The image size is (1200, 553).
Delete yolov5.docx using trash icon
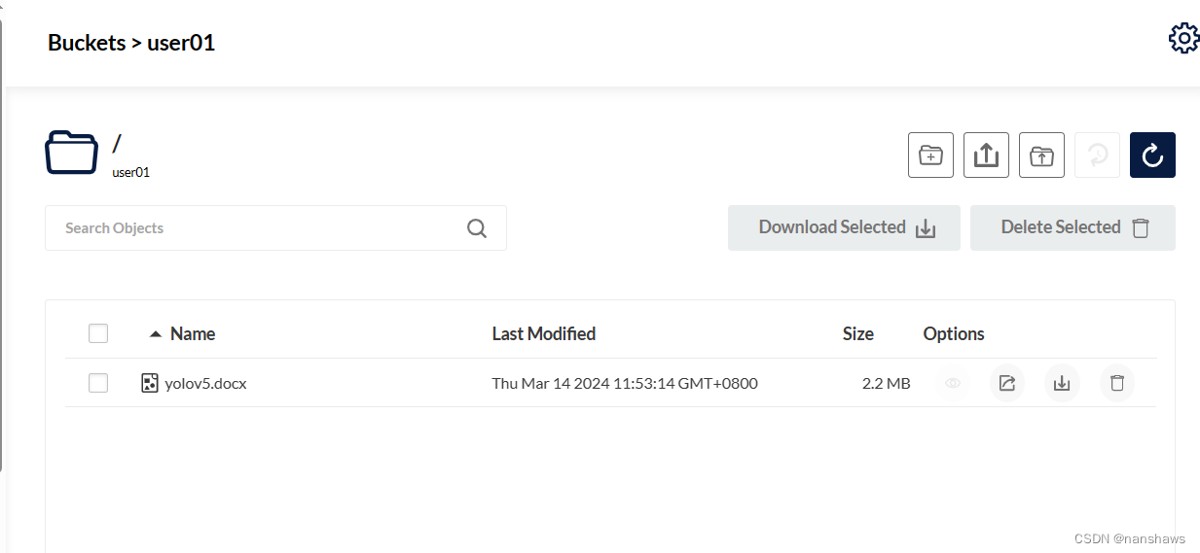pyautogui.click(x=1117, y=383)
